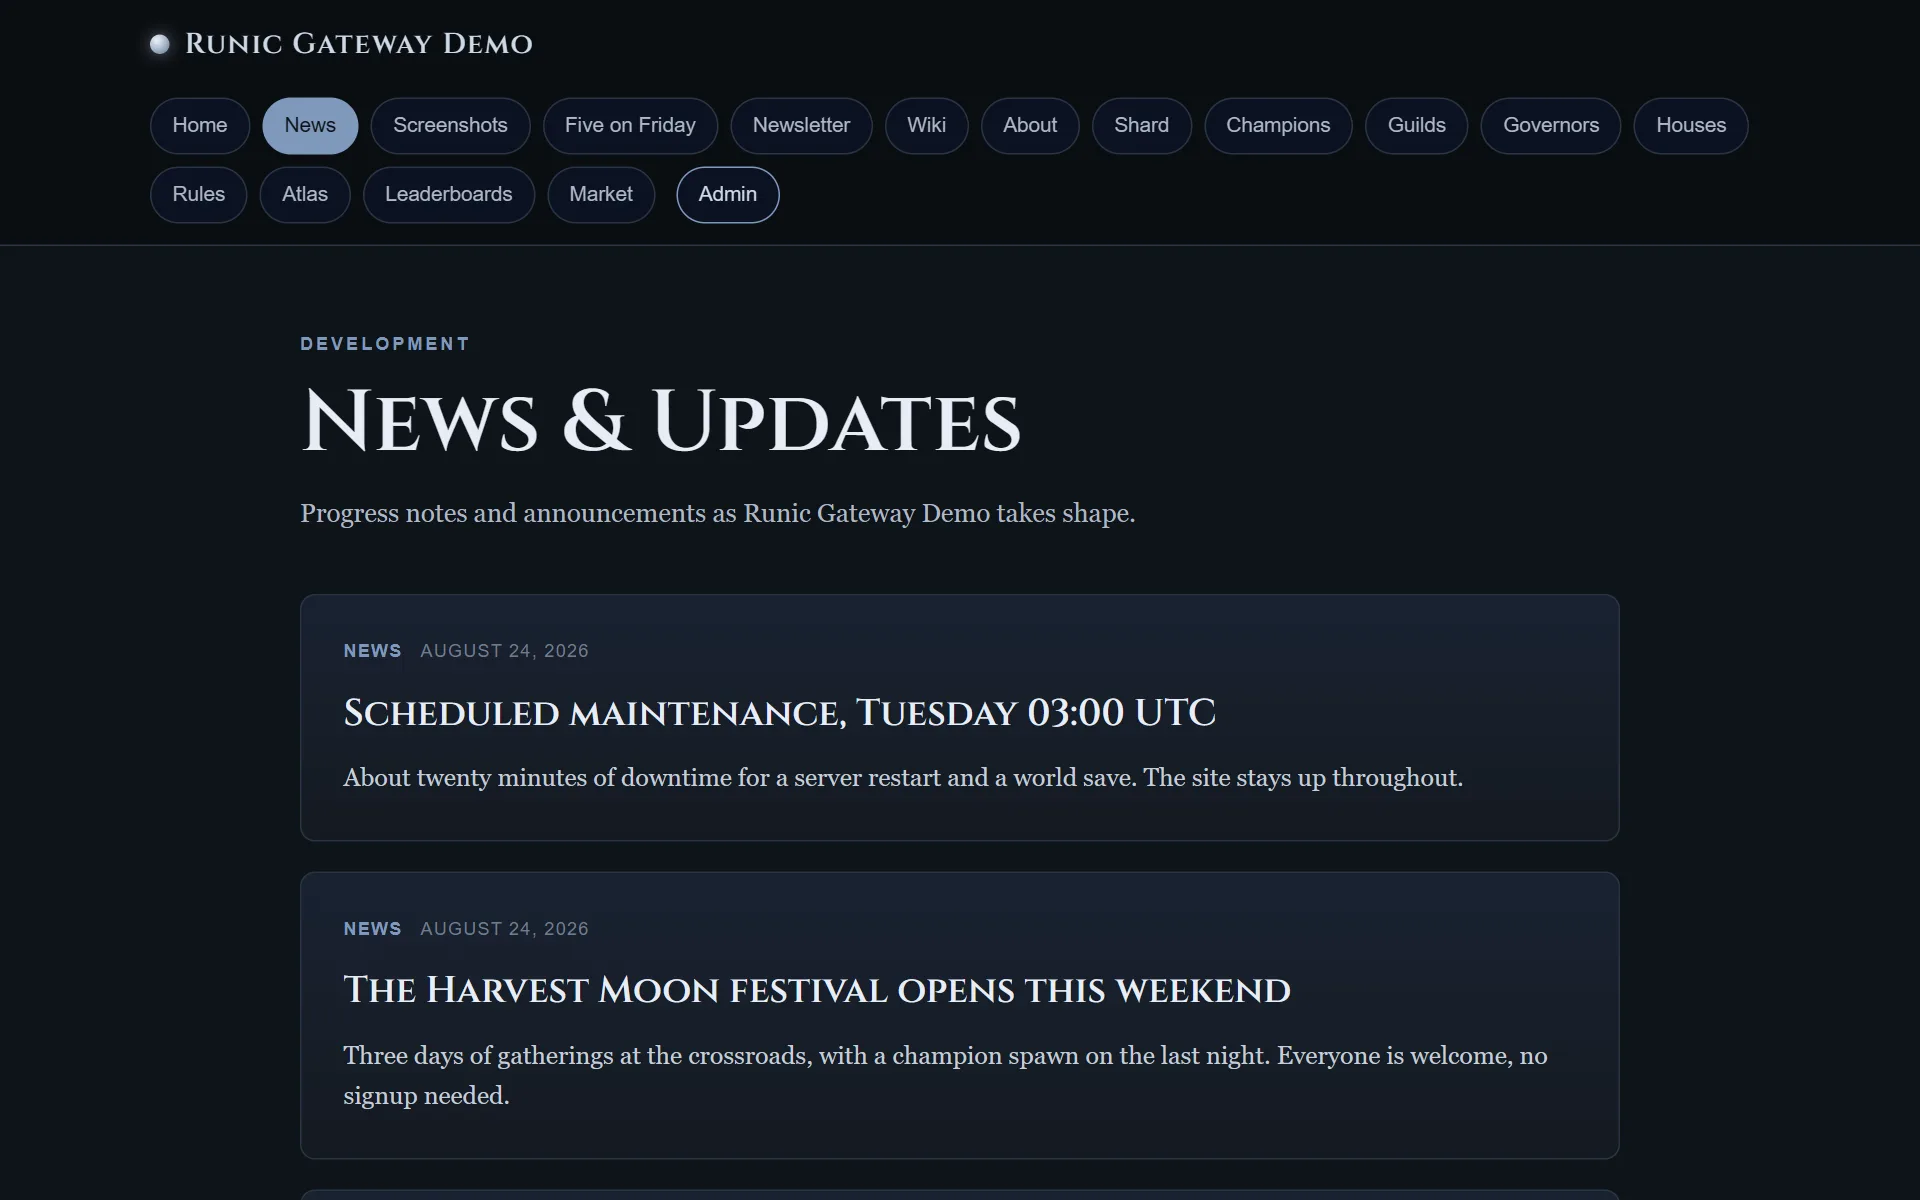The height and width of the screenshot is (1200, 1920).
Task: Click the News & Updates heading
Action: (661, 422)
